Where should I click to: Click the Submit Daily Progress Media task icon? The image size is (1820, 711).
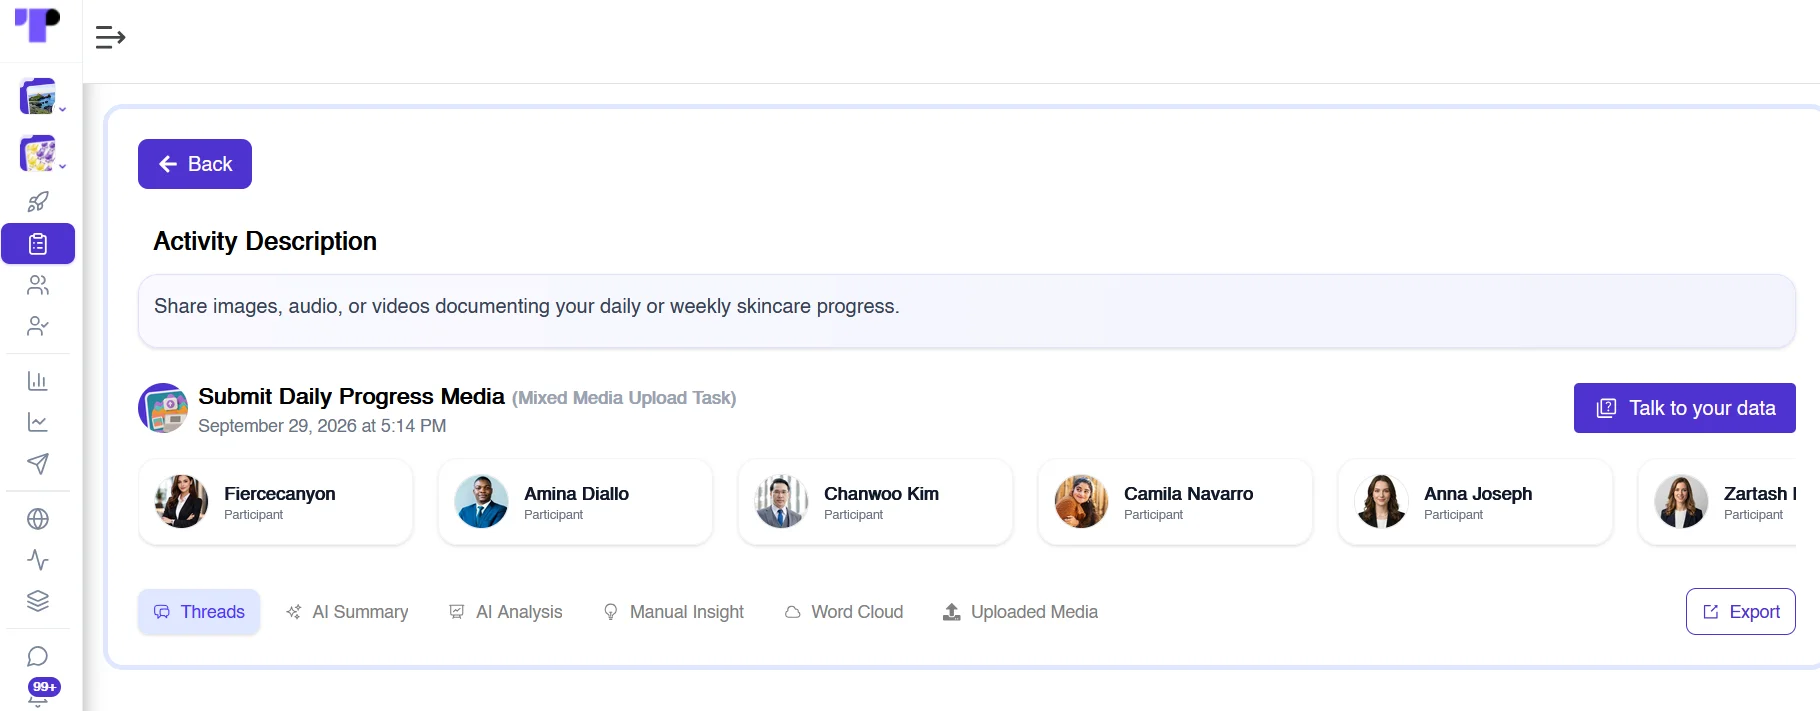(163, 408)
